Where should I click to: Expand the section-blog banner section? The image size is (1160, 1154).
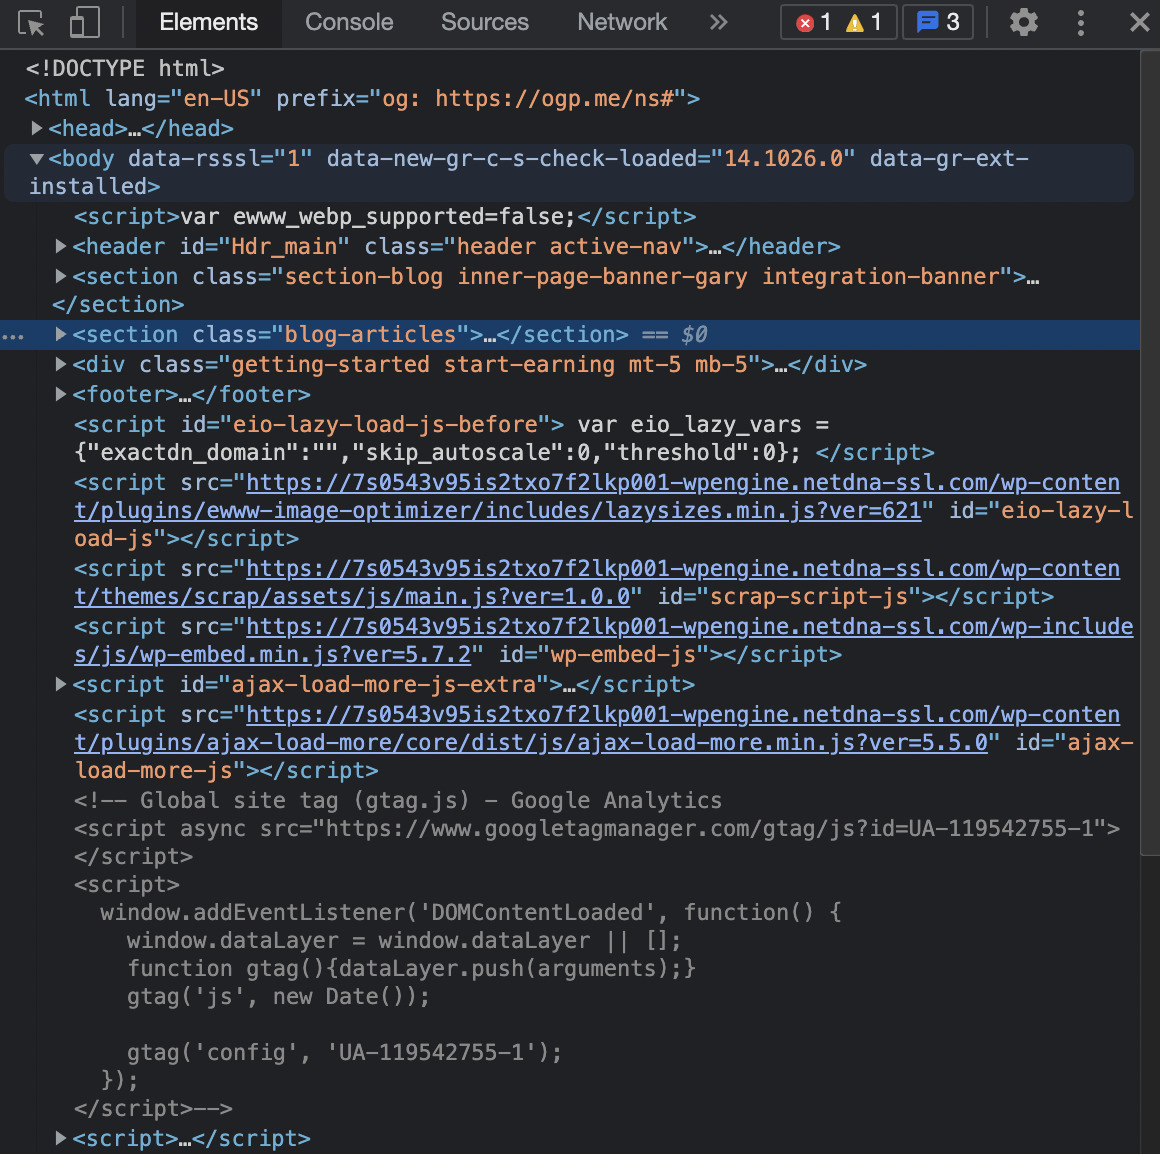(61, 276)
